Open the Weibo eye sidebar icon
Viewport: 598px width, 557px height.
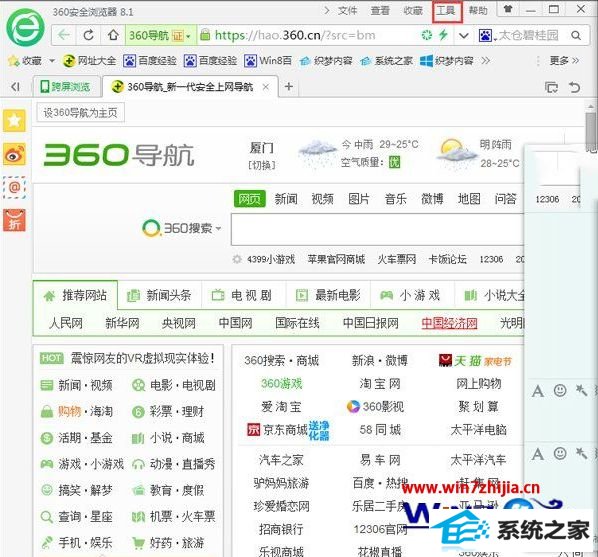(14, 154)
